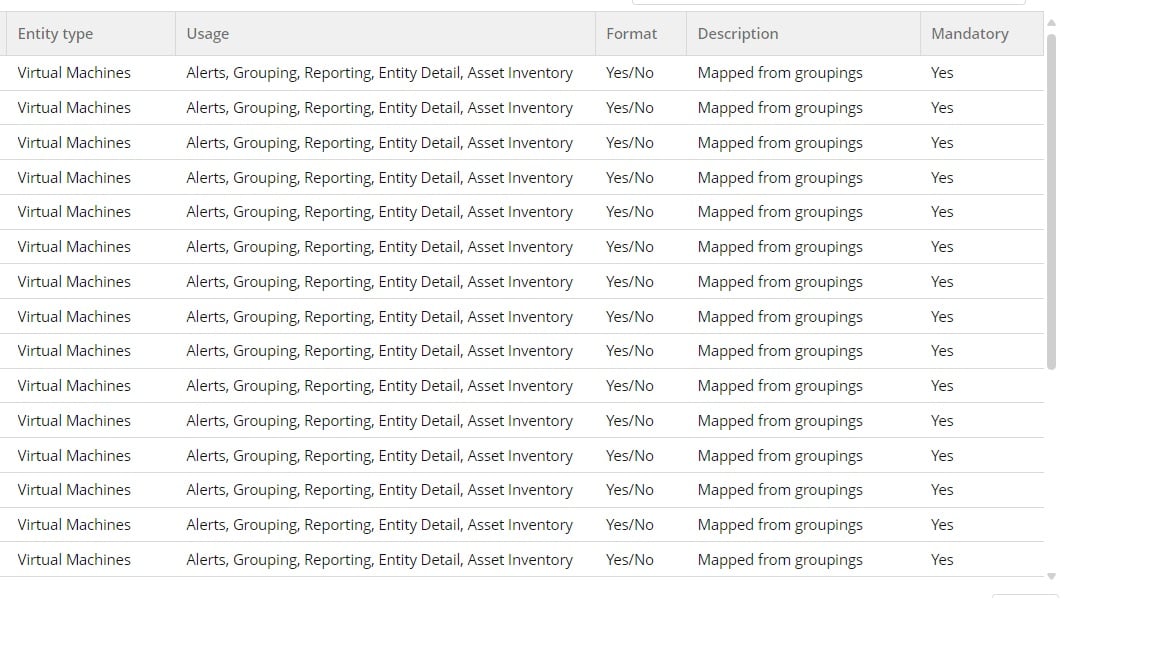Select the first Virtual Machines row
The image size is (1152, 648).
(x=522, y=73)
